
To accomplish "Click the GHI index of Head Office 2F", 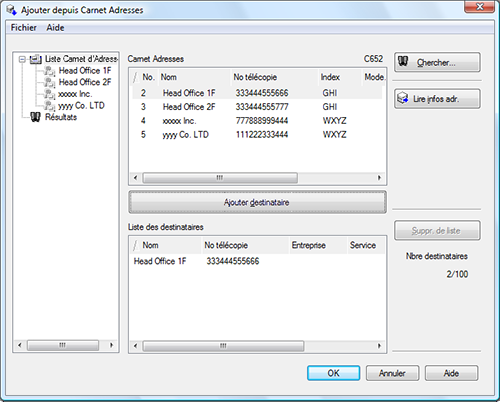I will [x=330, y=107].
